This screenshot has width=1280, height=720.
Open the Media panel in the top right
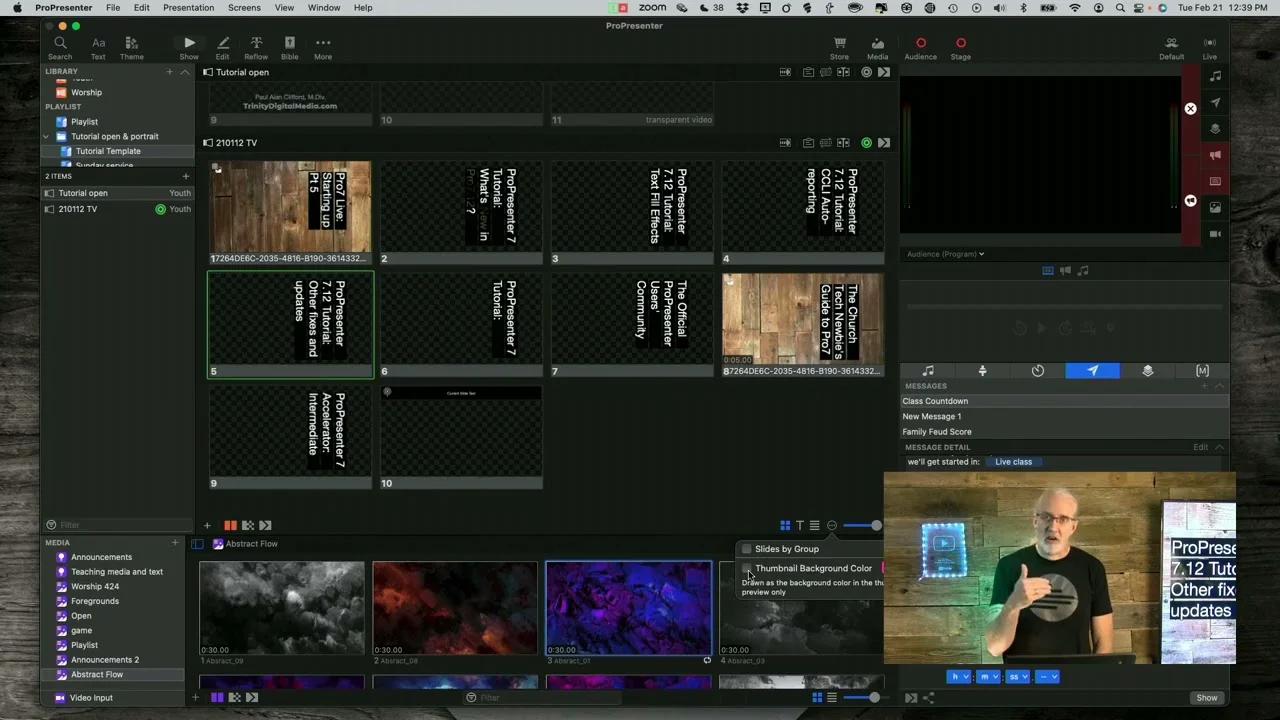point(877,45)
